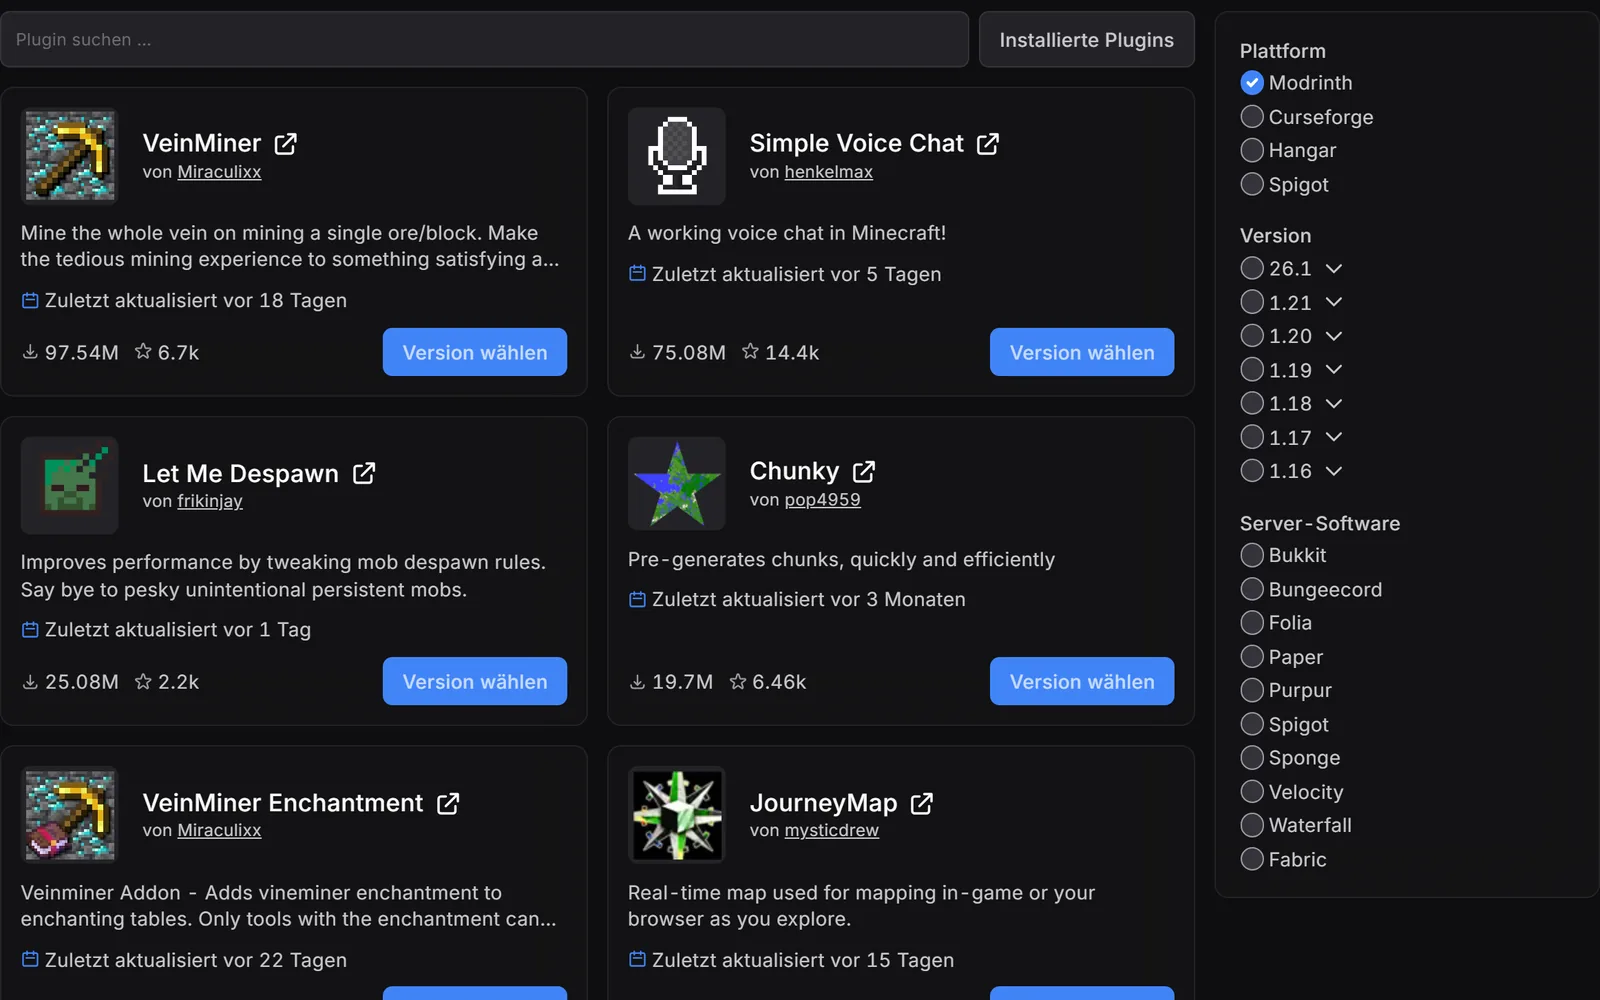Image resolution: width=1600 pixels, height=1000 pixels.
Task: Click the Let Me Despawn zombie logo
Action: click(70, 485)
